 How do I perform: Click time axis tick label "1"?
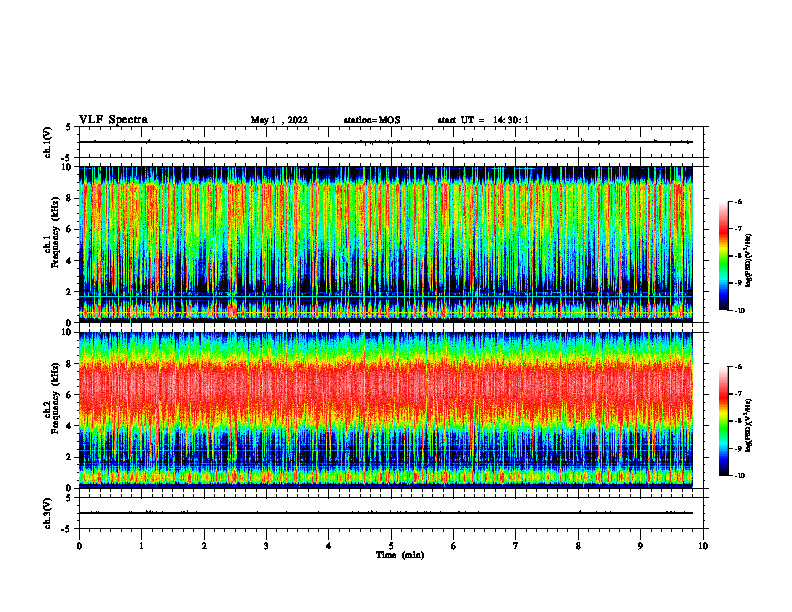coord(141,546)
